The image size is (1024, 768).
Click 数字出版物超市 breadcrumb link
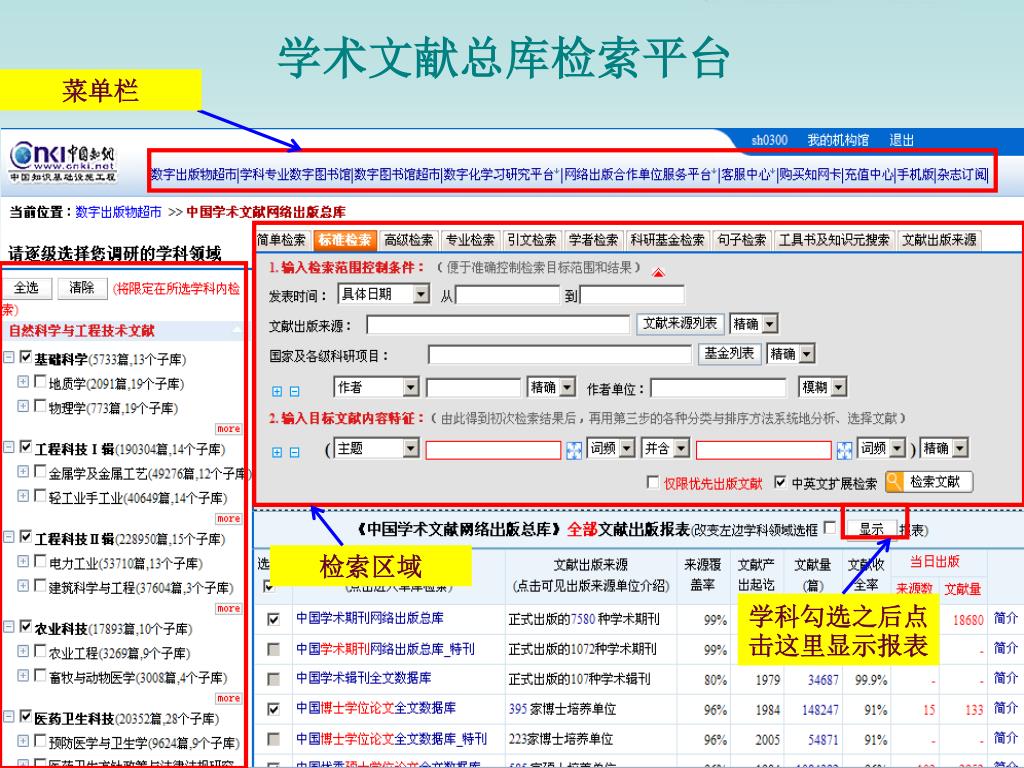pyautogui.click(x=118, y=212)
